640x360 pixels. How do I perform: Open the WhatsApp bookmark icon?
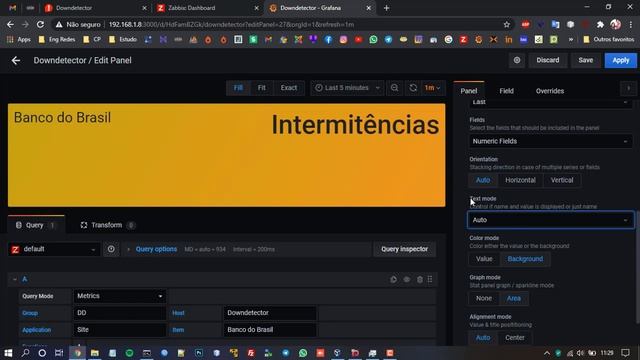373,40
